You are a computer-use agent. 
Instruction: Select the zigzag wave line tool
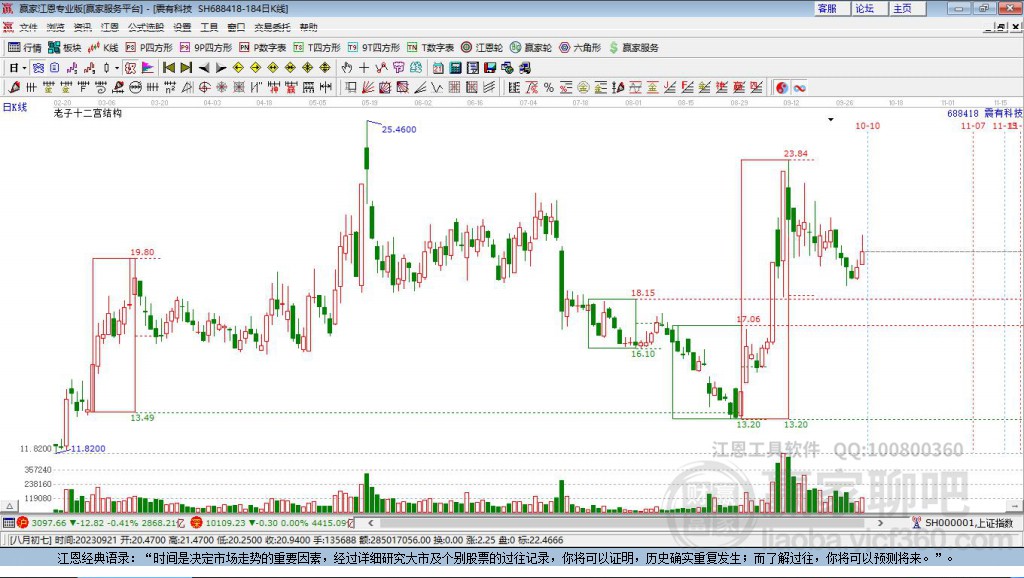click(x=437, y=87)
